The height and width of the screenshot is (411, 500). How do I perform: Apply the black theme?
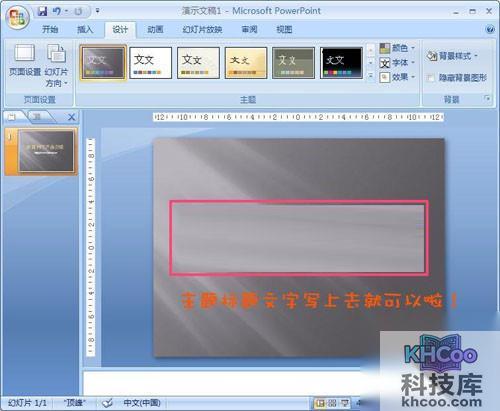341,63
